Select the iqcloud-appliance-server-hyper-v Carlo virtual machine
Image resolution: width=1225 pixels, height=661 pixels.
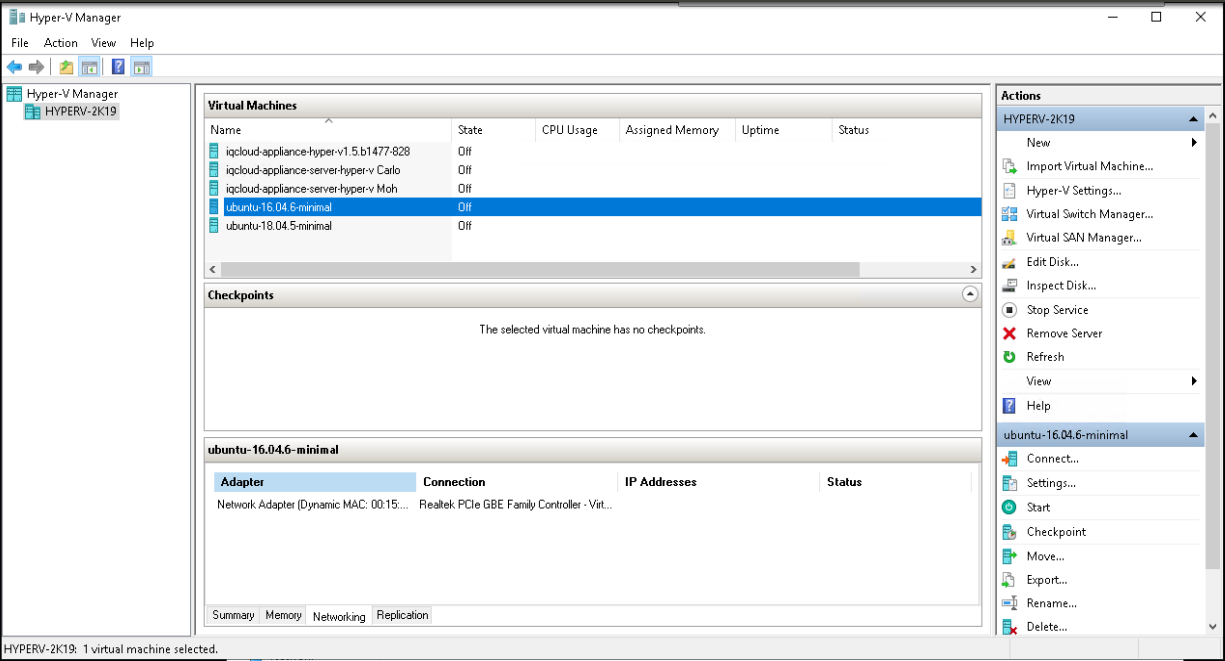[x=313, y=170]
